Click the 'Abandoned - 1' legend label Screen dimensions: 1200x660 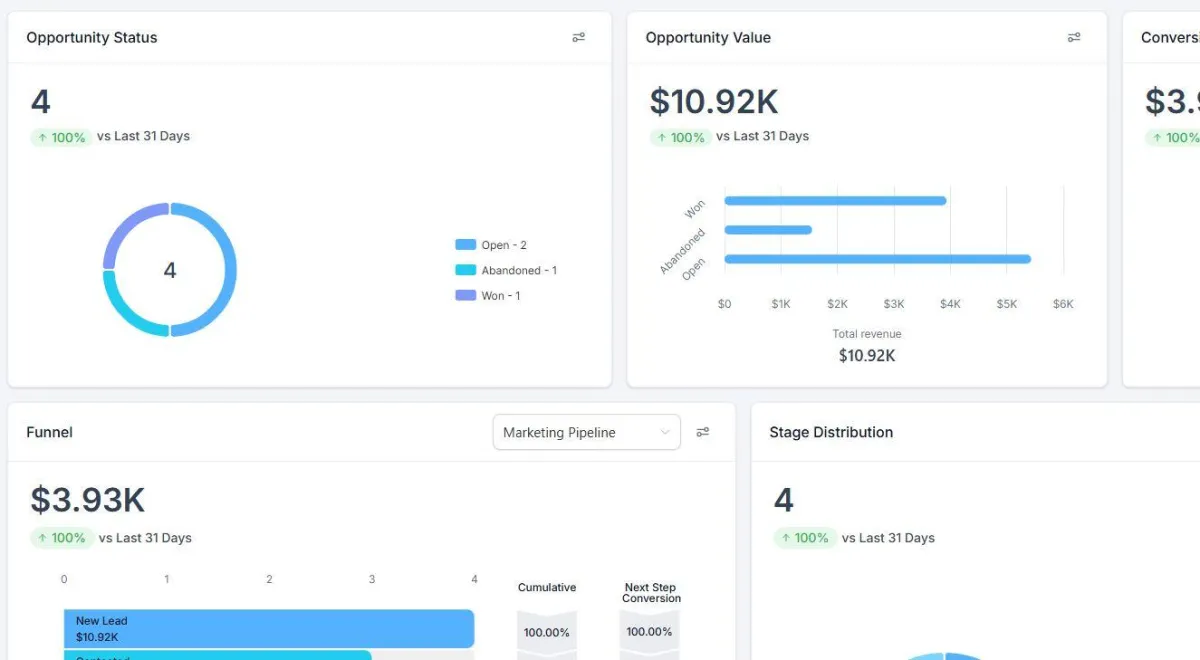(x=519, y=270)
